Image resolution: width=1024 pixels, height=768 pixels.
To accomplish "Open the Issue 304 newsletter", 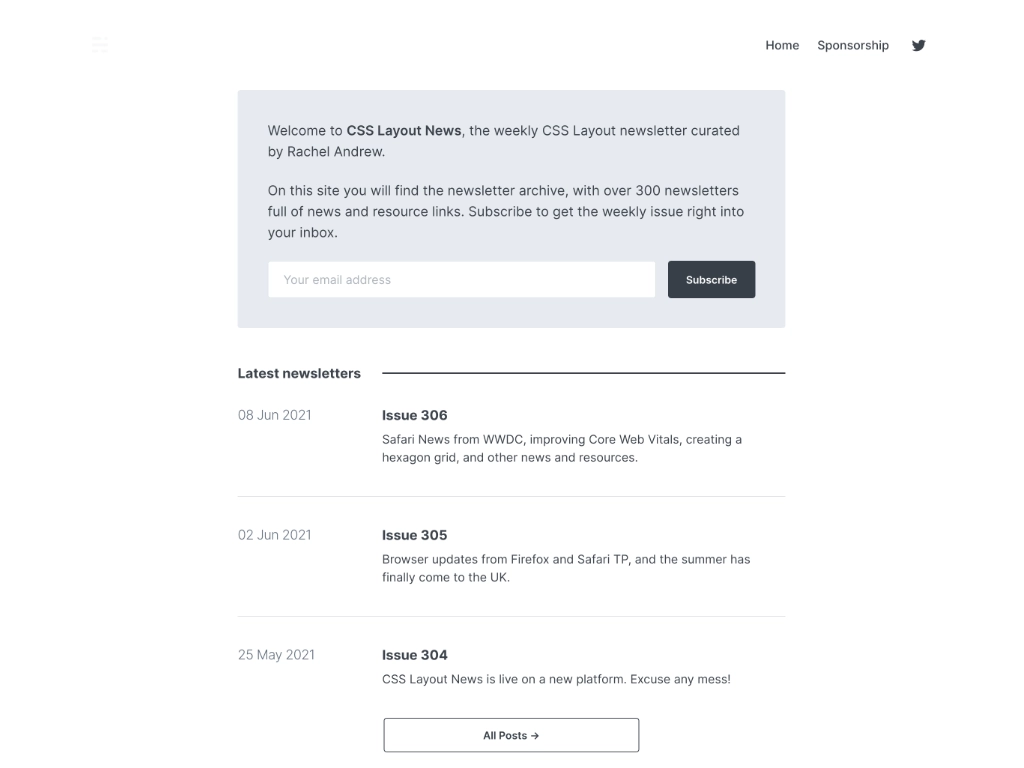I will click(x=415, y=655).
